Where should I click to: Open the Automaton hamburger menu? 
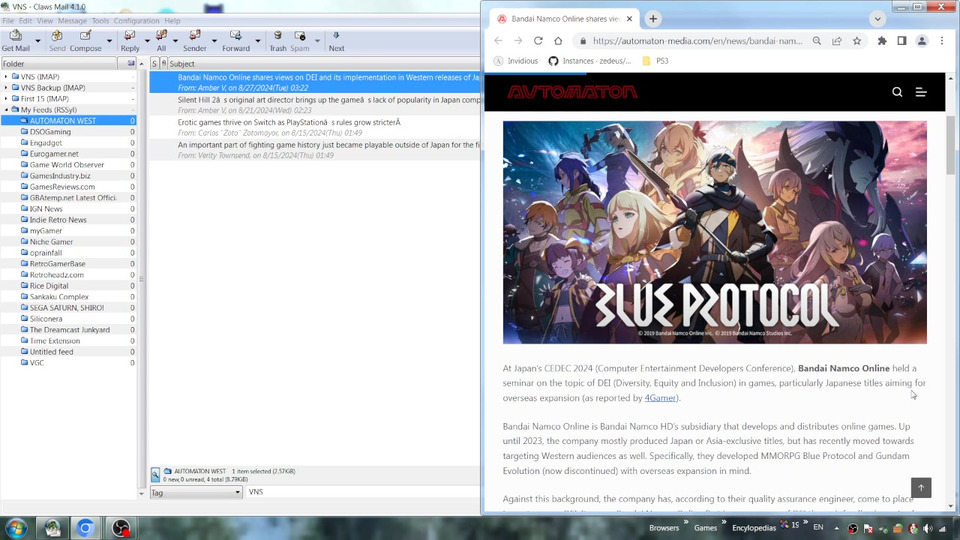click(921, 92)
